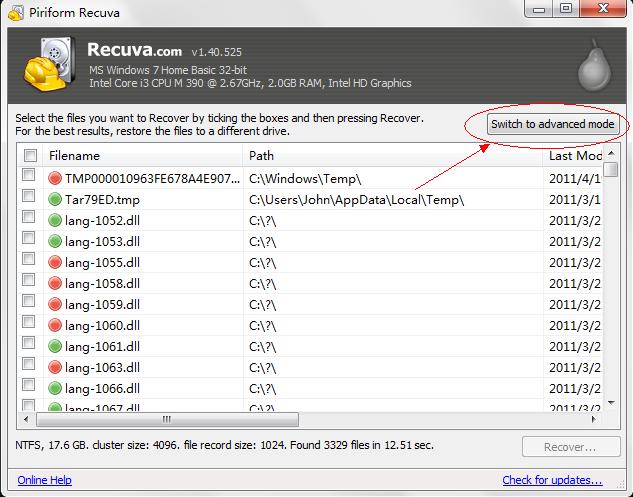Screen dimensions: 633x497
Task: Tick checkbox for lang-1066.dll
Action: (x=28, y=385)
